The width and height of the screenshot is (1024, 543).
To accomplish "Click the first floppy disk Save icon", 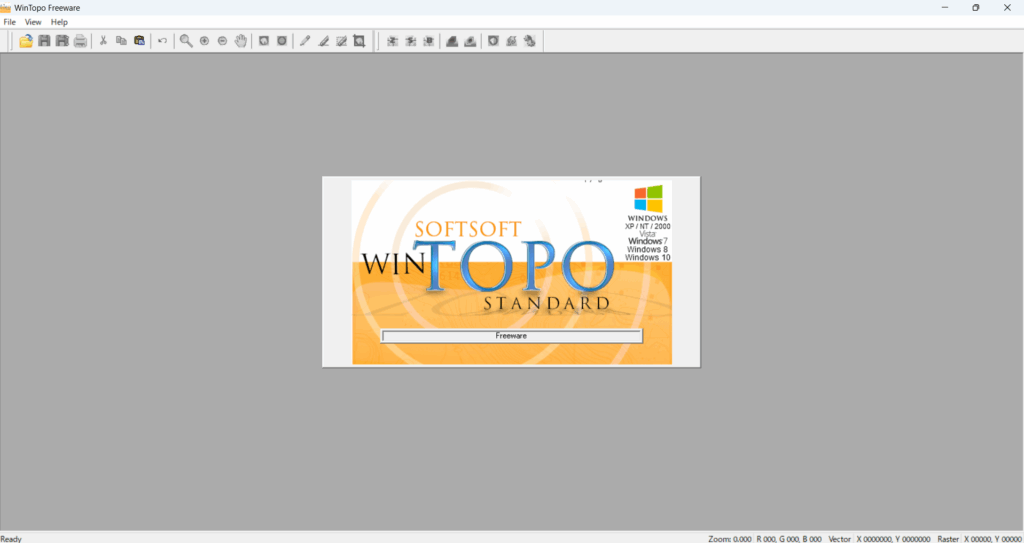I will pos(44,41).
